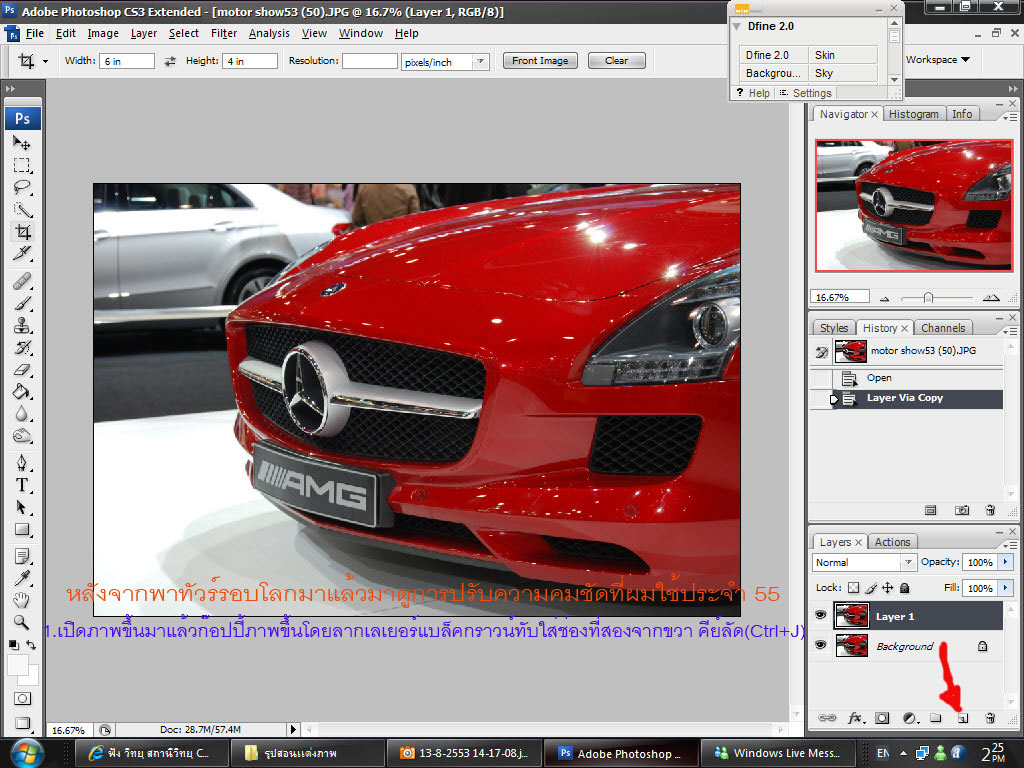This screenshot has height=768, width=1024.
Task: Adjust the Navigator zoom slider
Action: click(x=928, y=298)
